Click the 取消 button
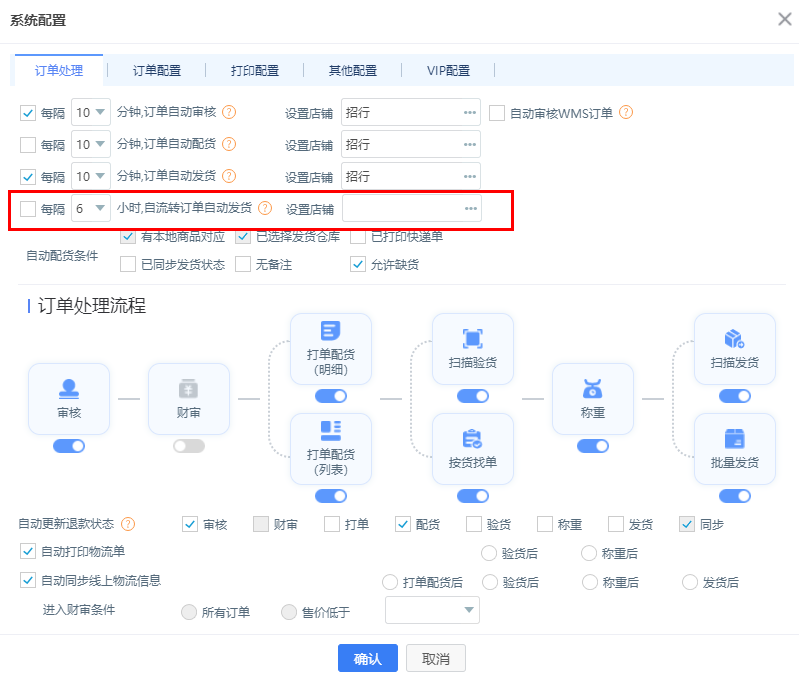The image size is (799, 679). 436,658
